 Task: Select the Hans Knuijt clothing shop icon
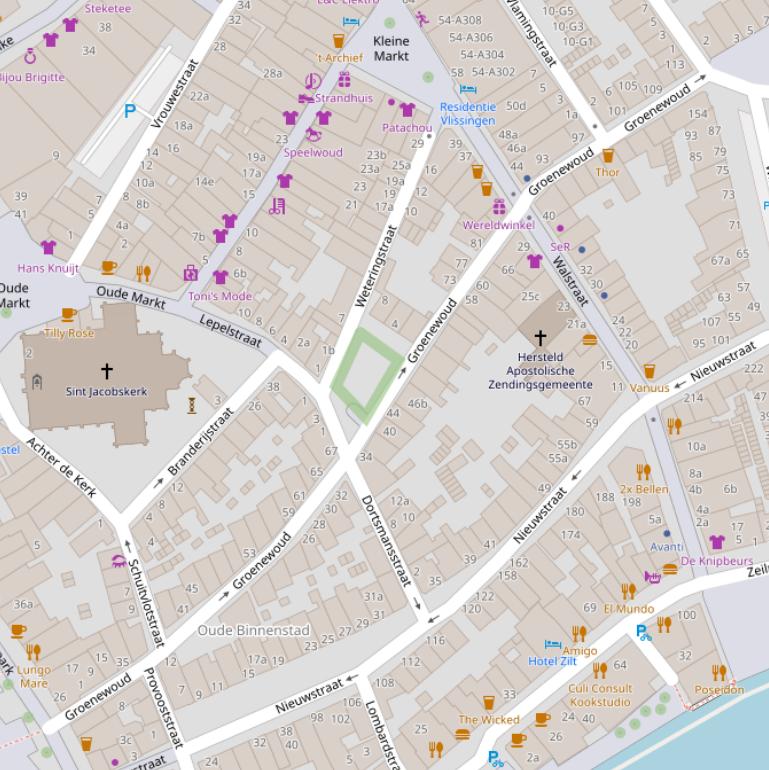[x=48, y=247]
